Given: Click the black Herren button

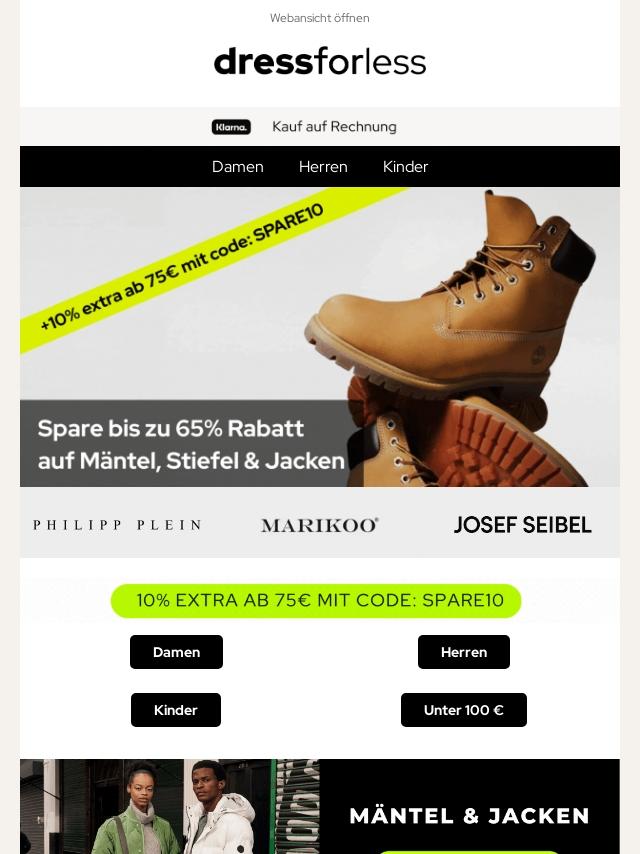Looking at the screenshot, I should pyautogui.click(x=464, y=652).
